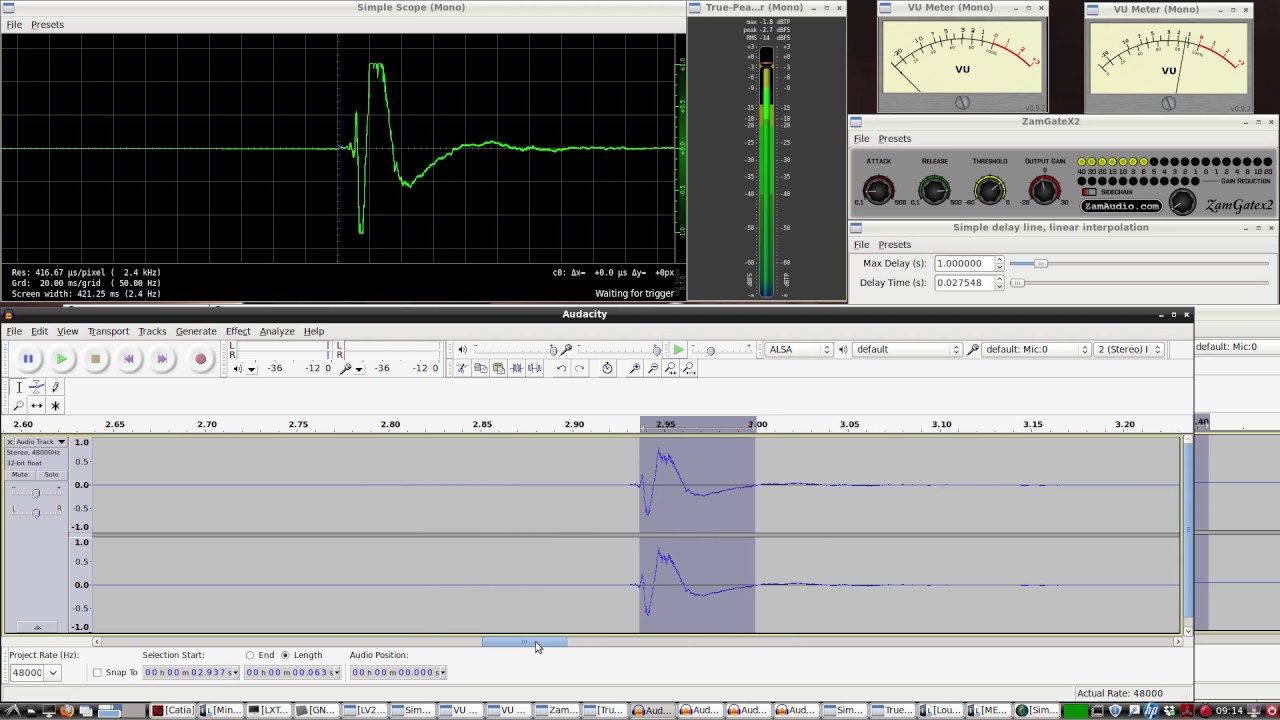The image size is (1280, 720).
Task: Choose the End radio button
Action: tap(250, 655)
